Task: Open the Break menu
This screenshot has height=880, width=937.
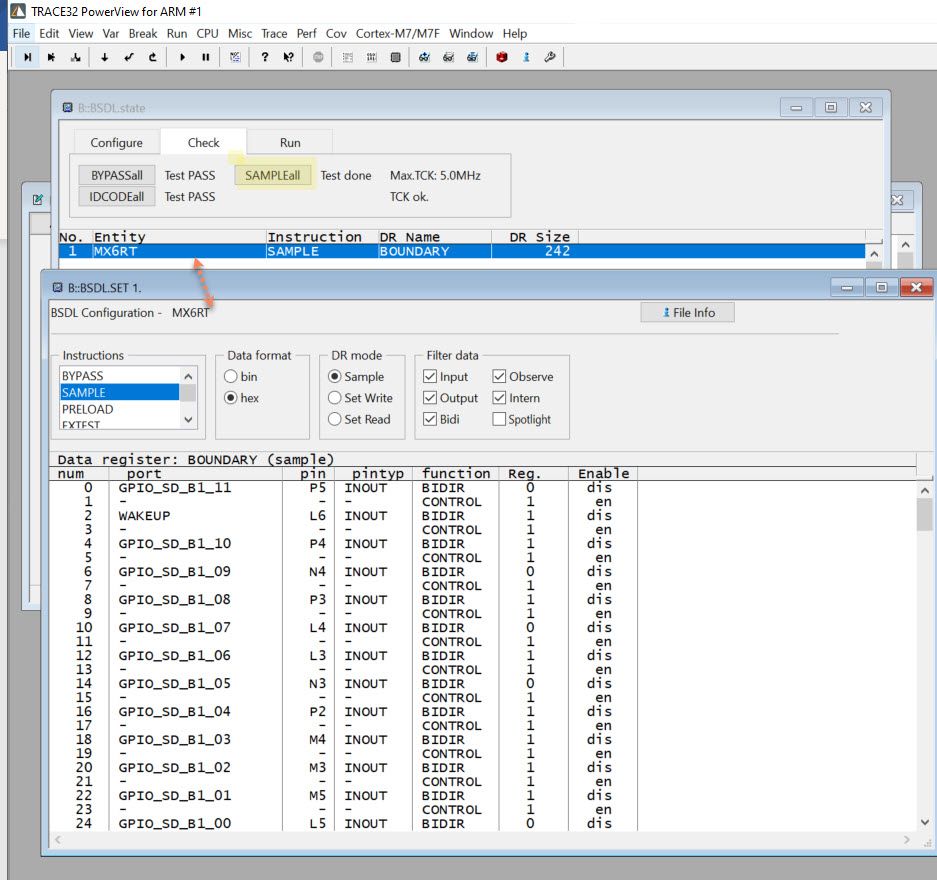Action: pyautogui.click(x=143, y=33)
